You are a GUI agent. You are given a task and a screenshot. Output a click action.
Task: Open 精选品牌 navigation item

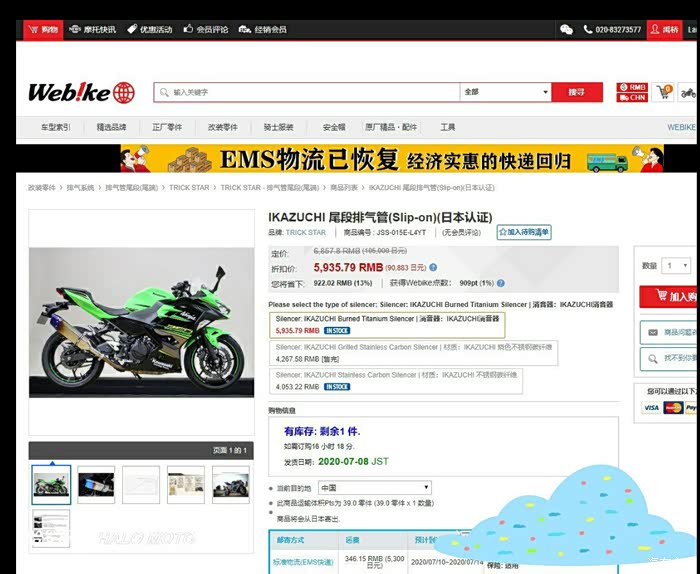click(x=111, y=128)
